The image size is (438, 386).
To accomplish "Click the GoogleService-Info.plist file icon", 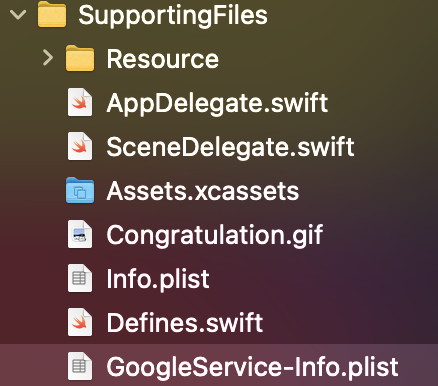I will click(80, 366).
